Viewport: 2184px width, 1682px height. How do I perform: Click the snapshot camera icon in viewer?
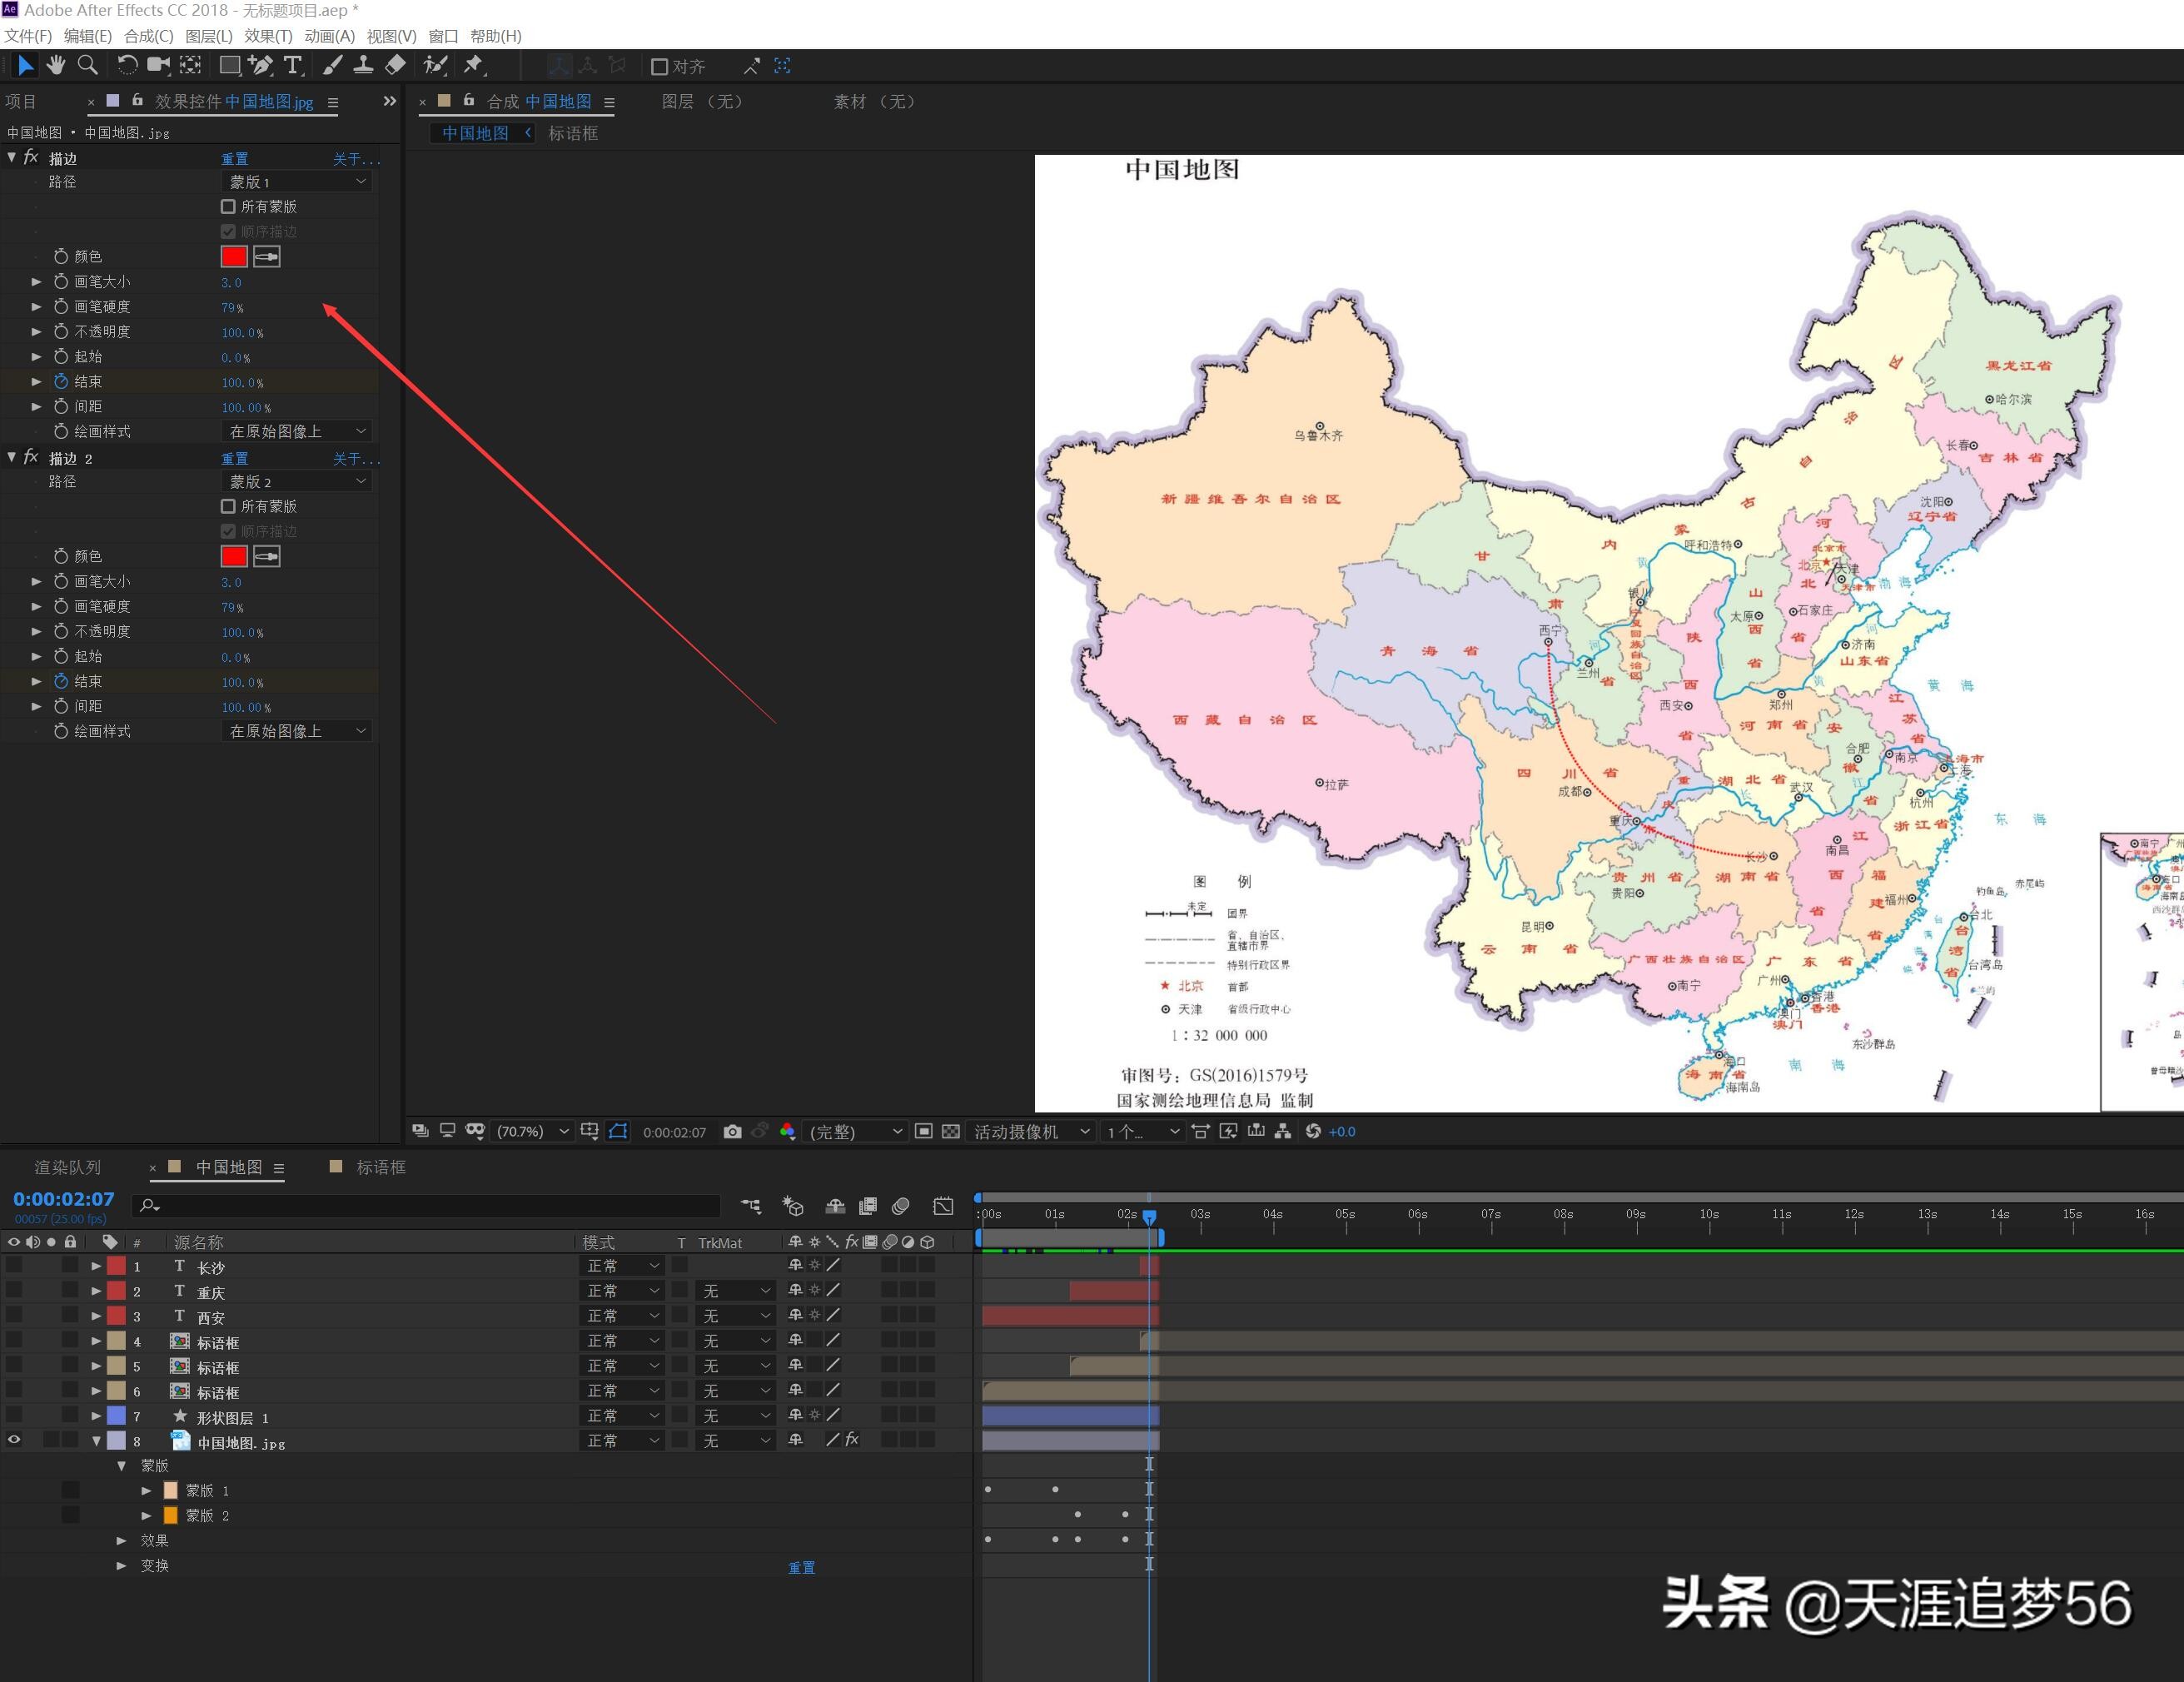pyautogui.click(x=732, y=1131)
